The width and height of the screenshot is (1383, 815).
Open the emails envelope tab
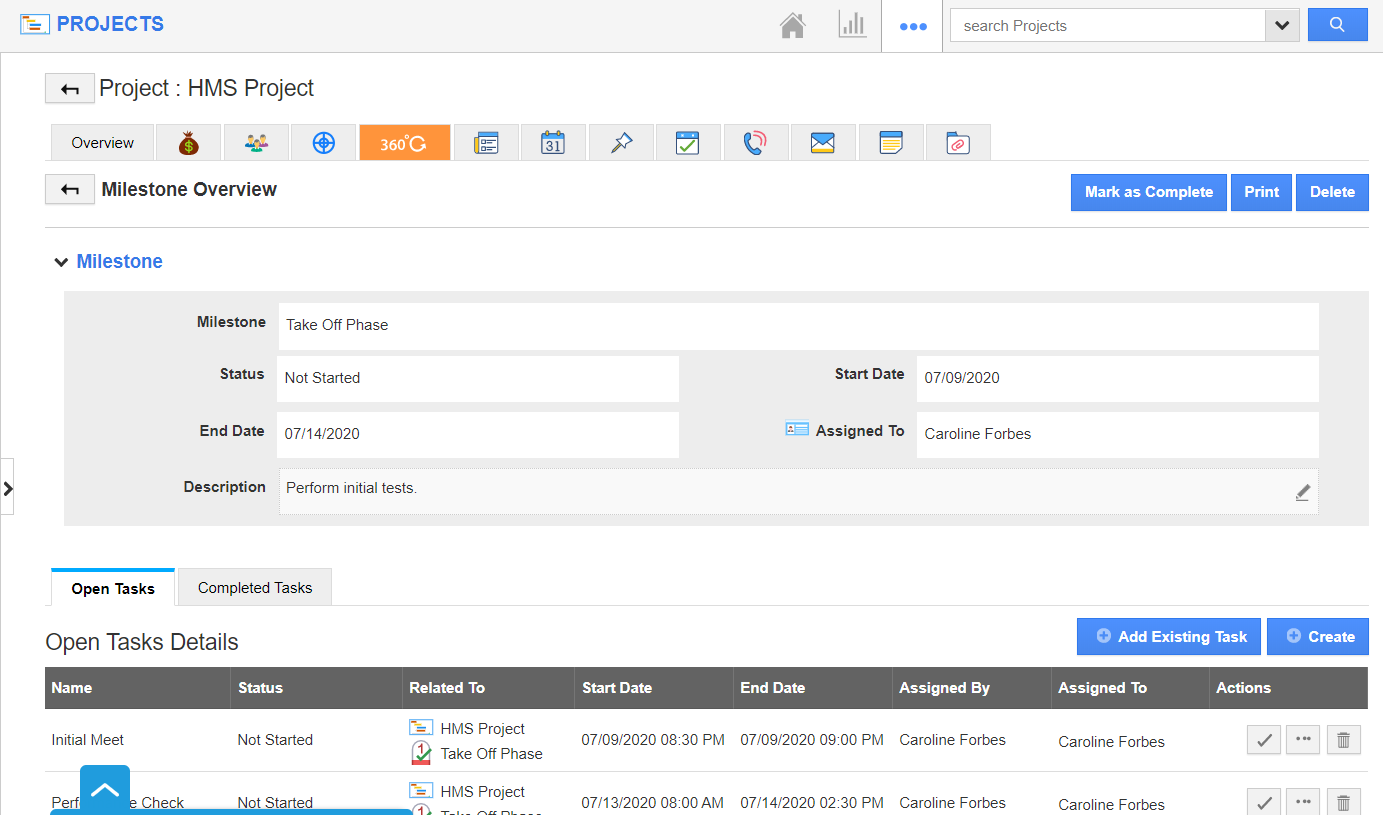822,143
